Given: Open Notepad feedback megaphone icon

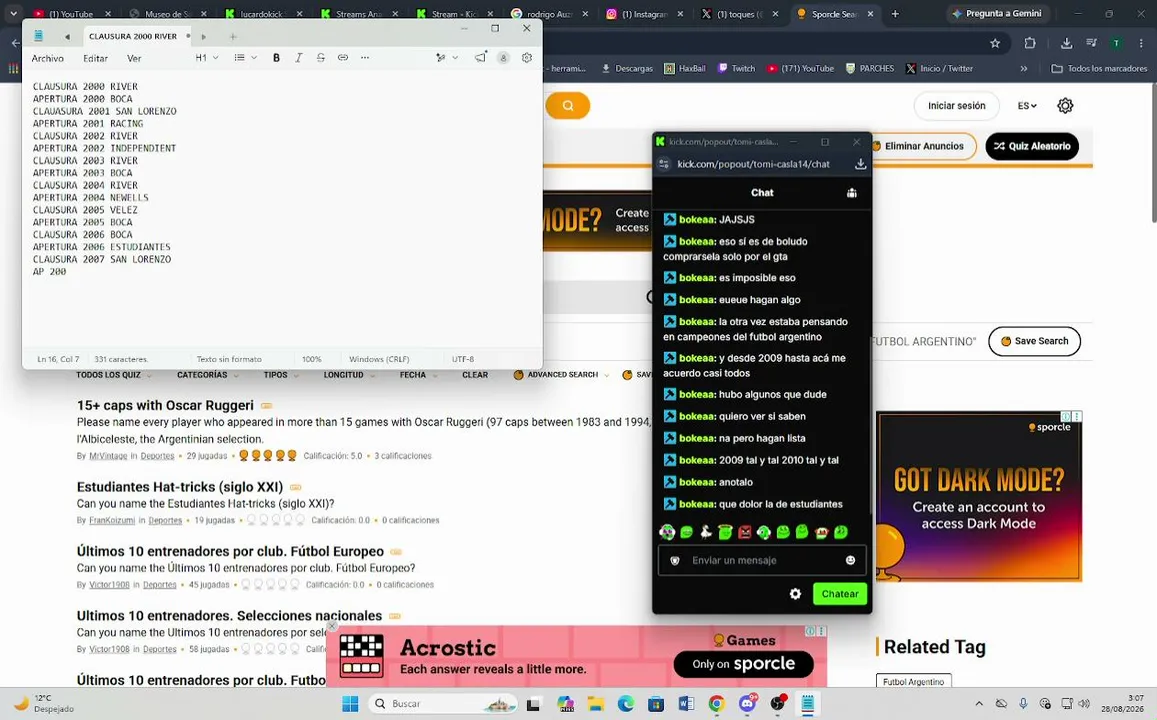Looking at the screenshot, I should click(480, 58).
